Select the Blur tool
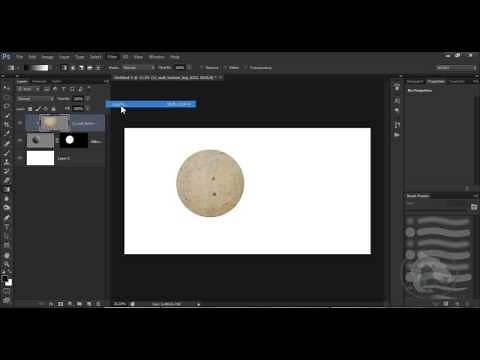The width and height of the screenshot is (480, 360). click(x=6, y=199)
